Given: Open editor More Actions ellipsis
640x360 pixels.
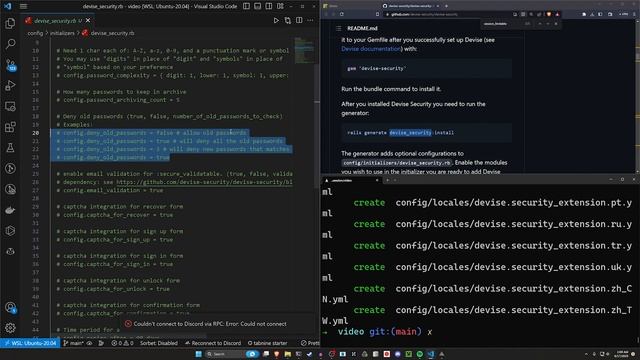Looking at the screenshot, I should tap(310, 20).
